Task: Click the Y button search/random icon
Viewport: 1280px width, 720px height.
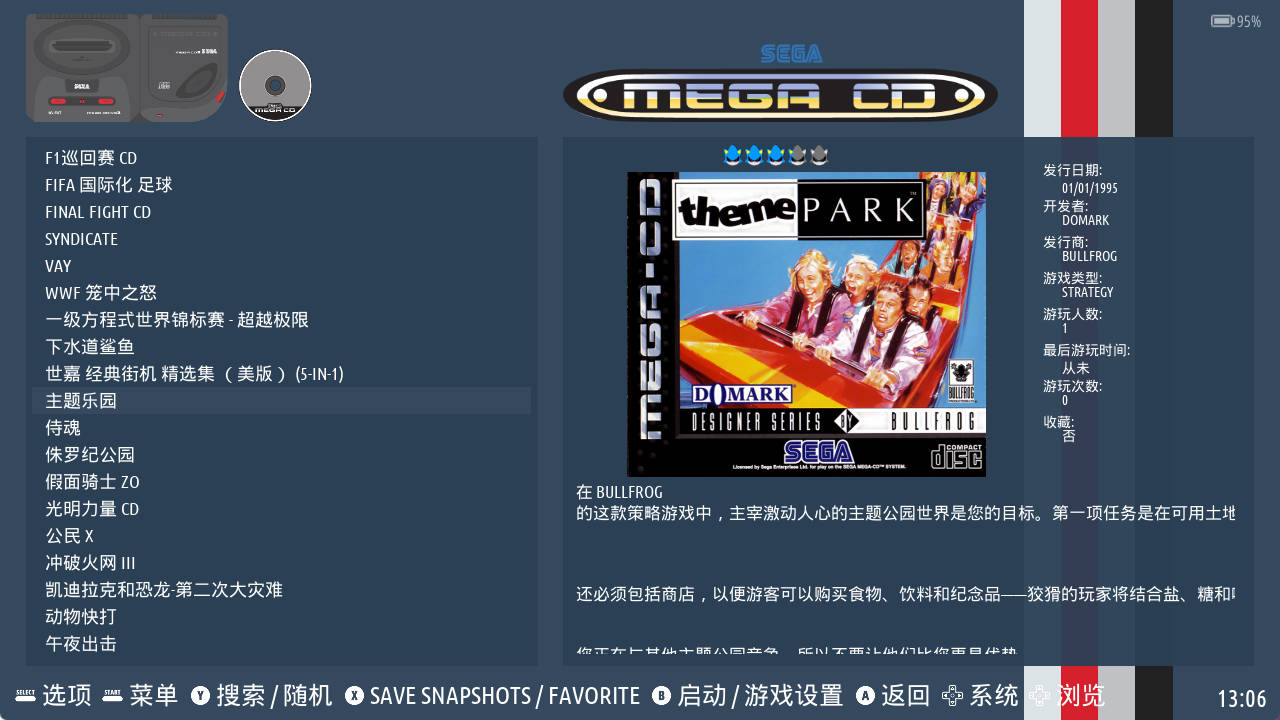Action: pos(200,695)
